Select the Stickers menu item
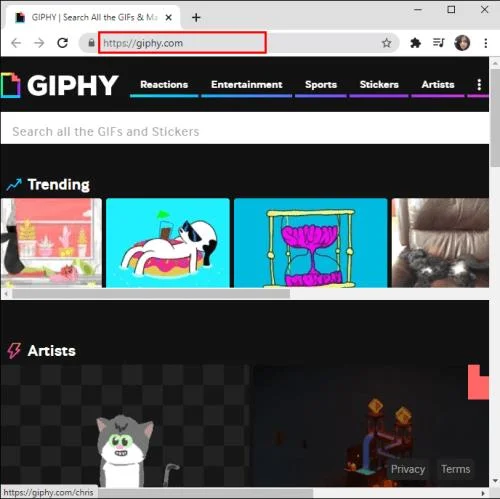Image resolution: width=500 pixels, height=499 pixels. pyautogui.click(x=379, y=85)
